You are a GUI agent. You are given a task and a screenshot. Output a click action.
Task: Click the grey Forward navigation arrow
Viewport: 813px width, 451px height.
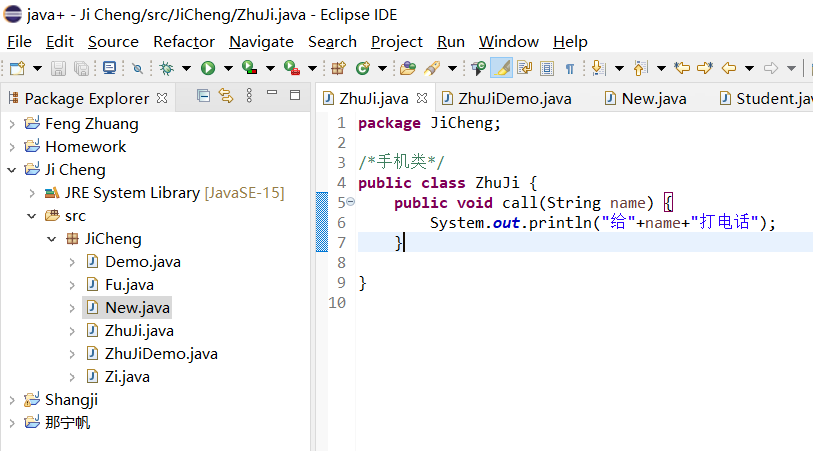click(771, 68)
